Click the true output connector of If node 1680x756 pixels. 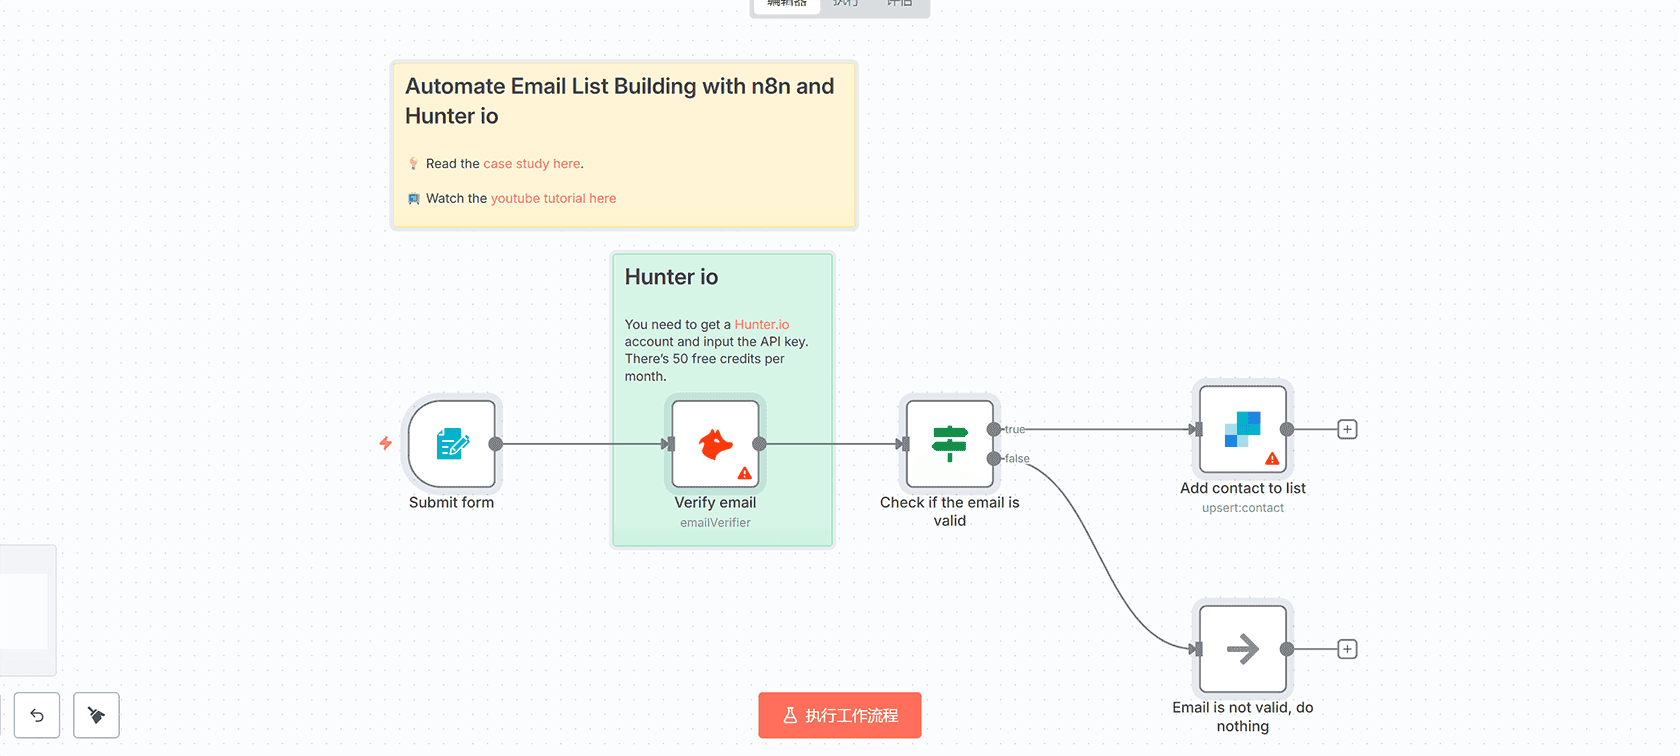(994, 429)
